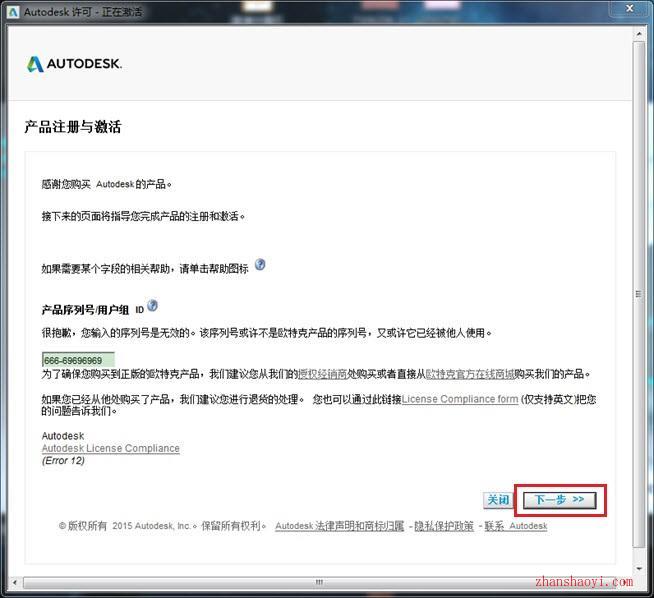Proceed with the 下一步 >> button

click(560, 500)
